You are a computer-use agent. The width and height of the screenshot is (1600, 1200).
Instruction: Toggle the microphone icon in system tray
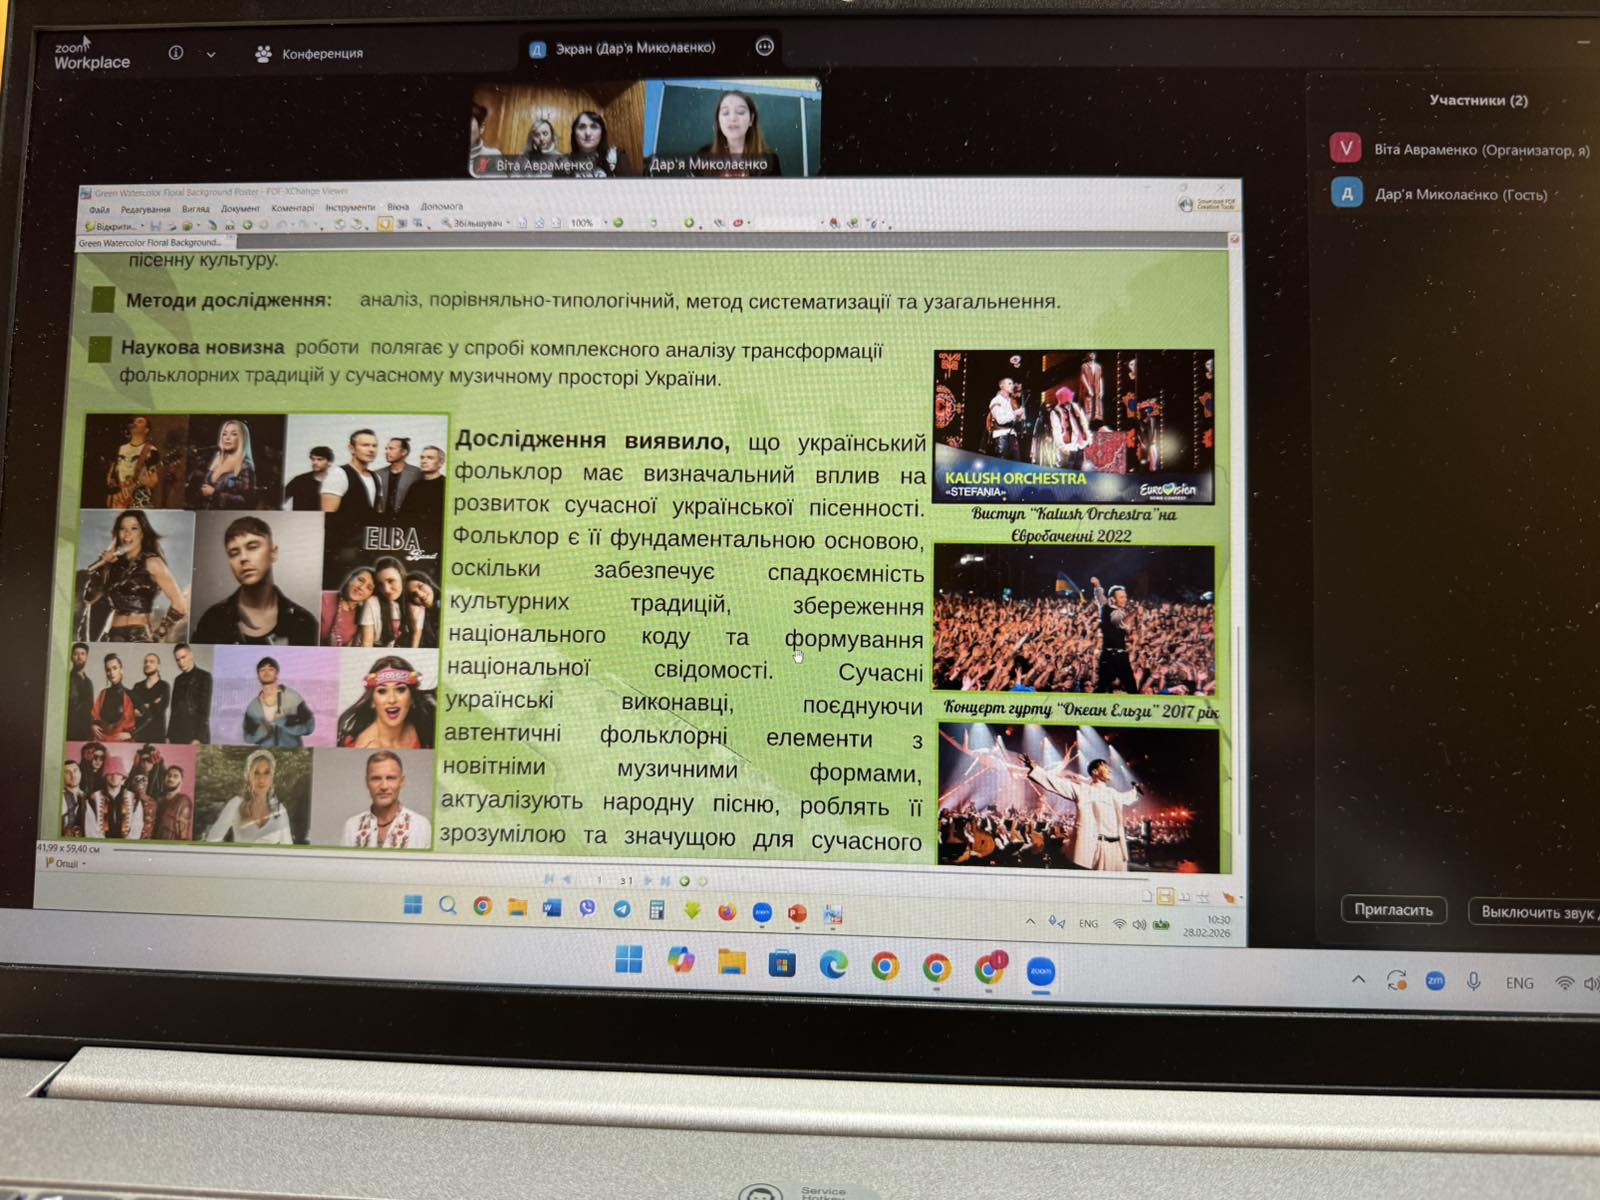(1473, 982)
